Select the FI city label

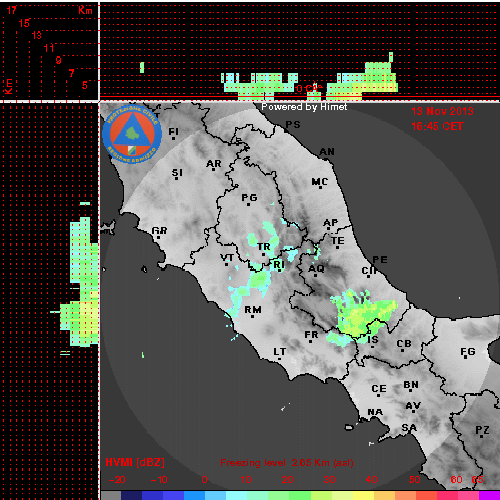(173, 132)
